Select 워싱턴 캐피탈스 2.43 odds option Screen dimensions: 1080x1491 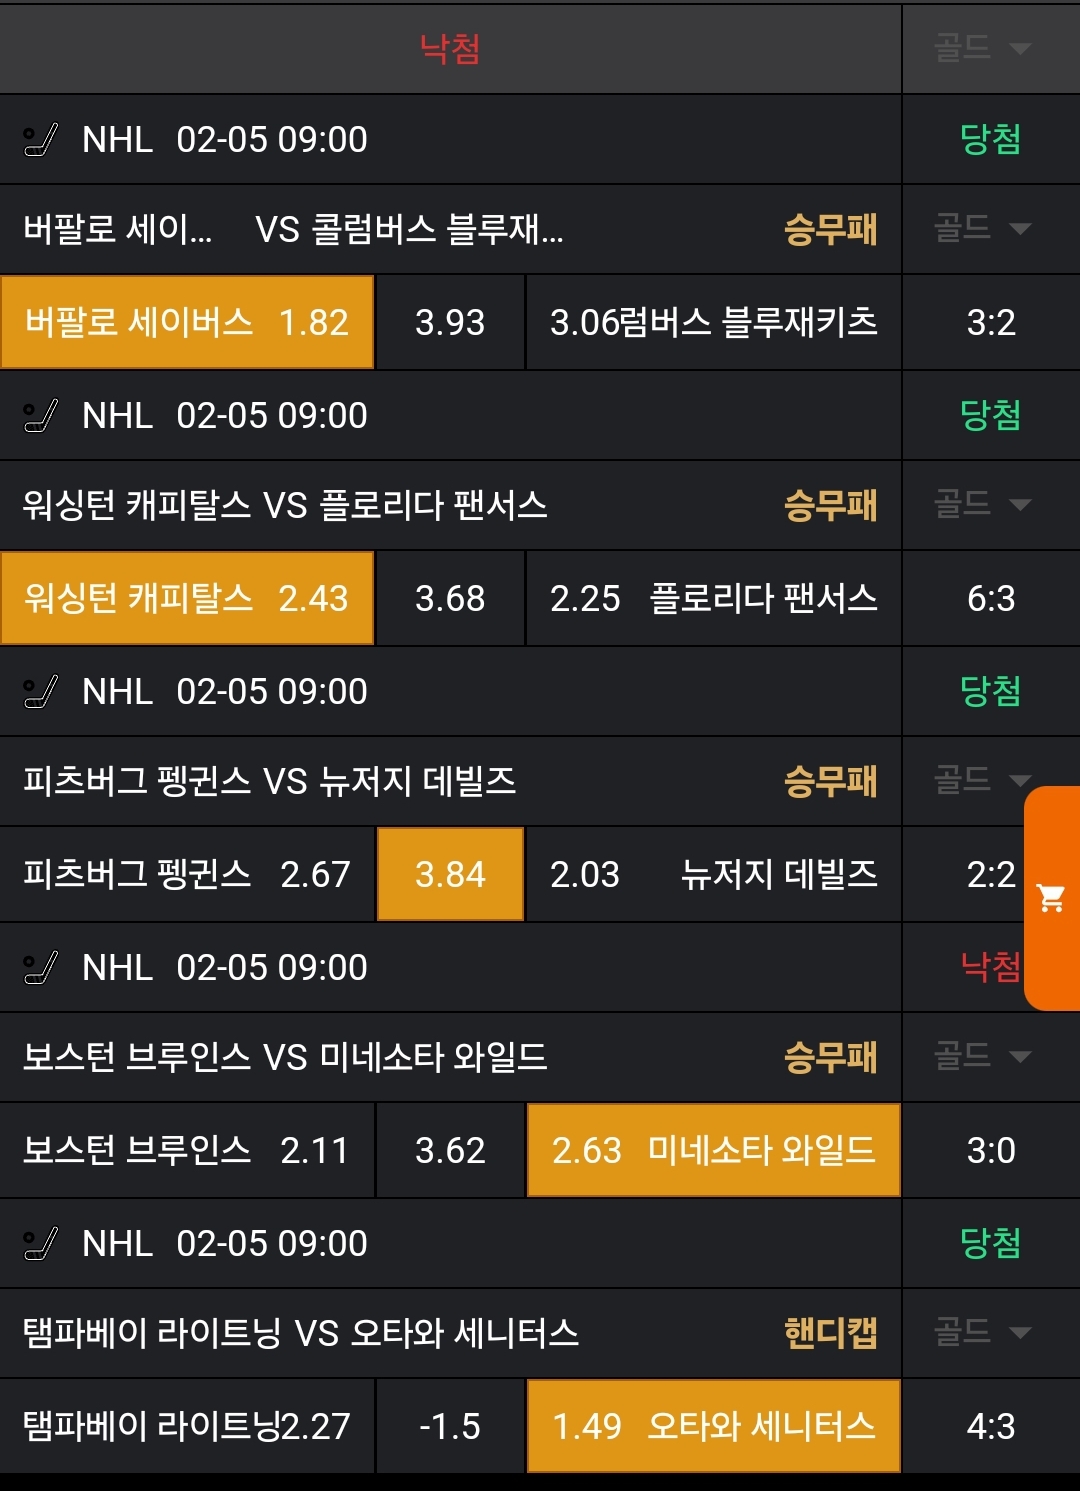[x=187, y=599]
